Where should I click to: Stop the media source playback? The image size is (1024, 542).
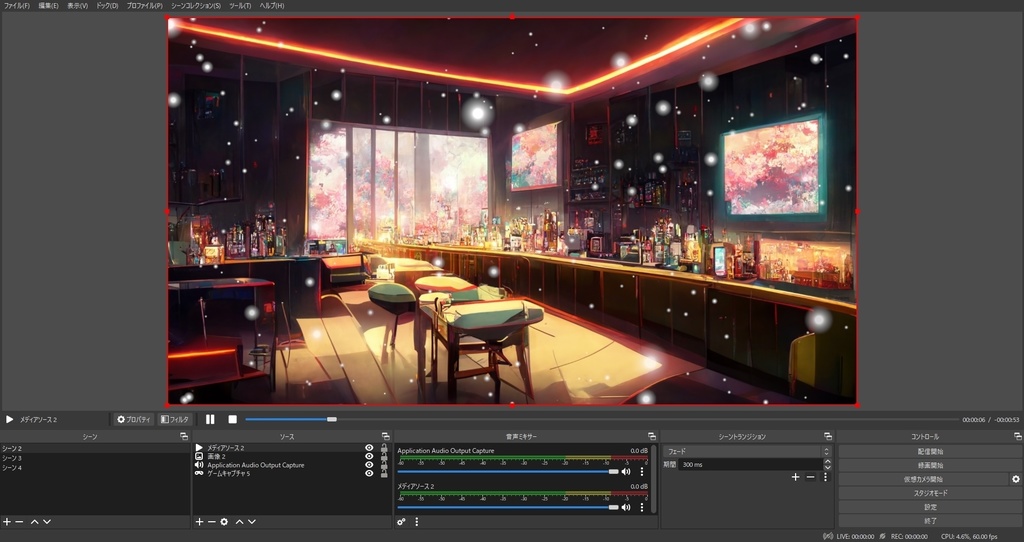[x=232, y=419]
